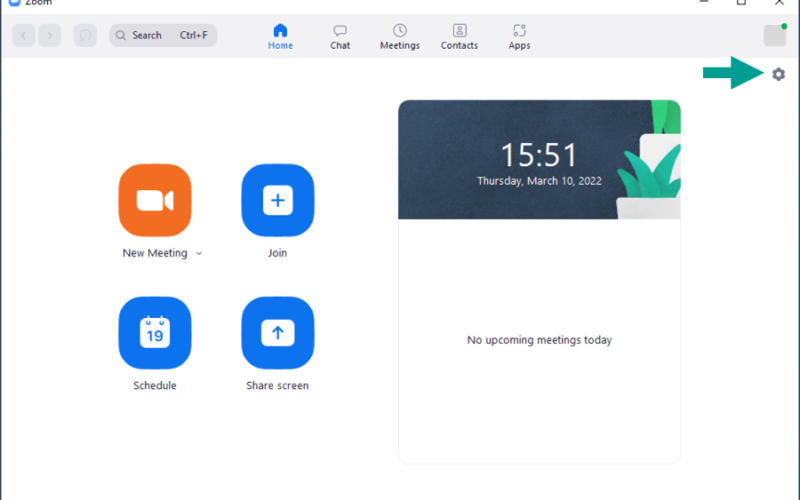800x500 pixels.
Task: Open the Chat tab
Action: point(340,37)
